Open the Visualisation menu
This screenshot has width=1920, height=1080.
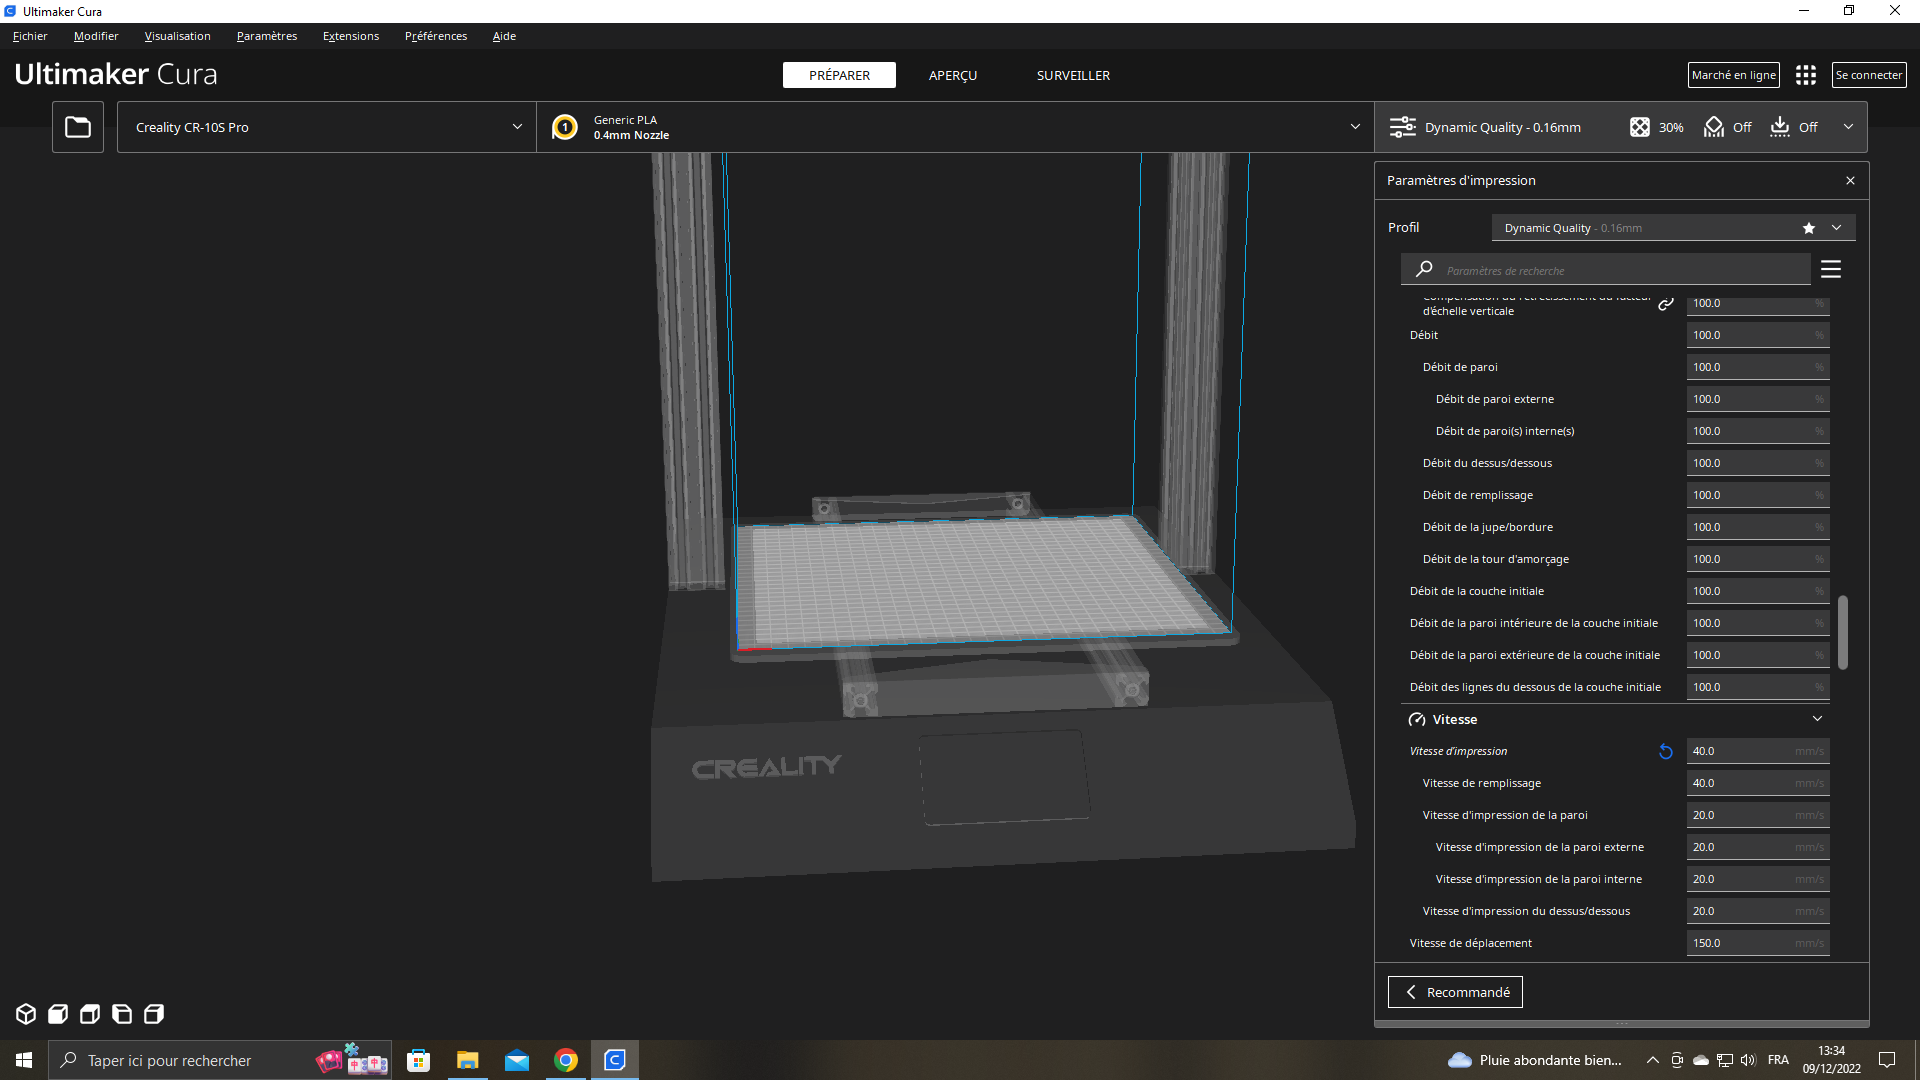click(x=177, y=36)
